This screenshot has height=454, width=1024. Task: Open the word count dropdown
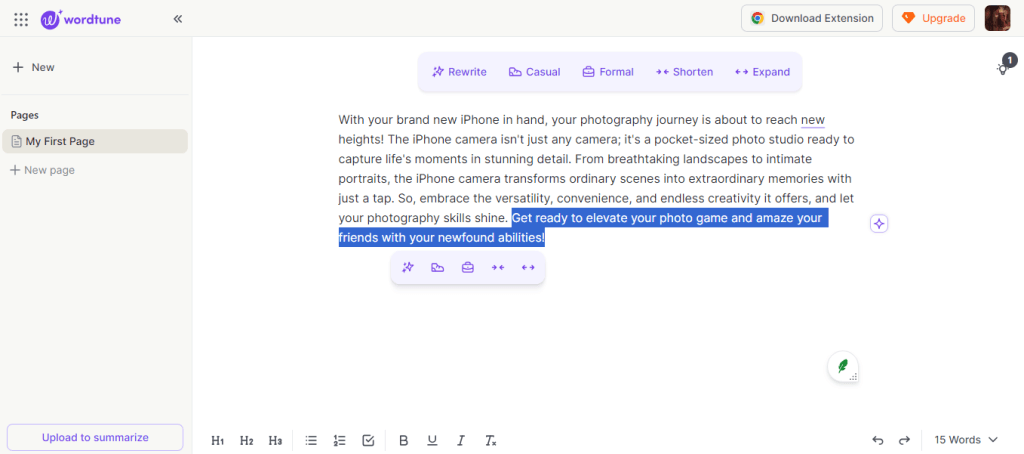[965, 440]
